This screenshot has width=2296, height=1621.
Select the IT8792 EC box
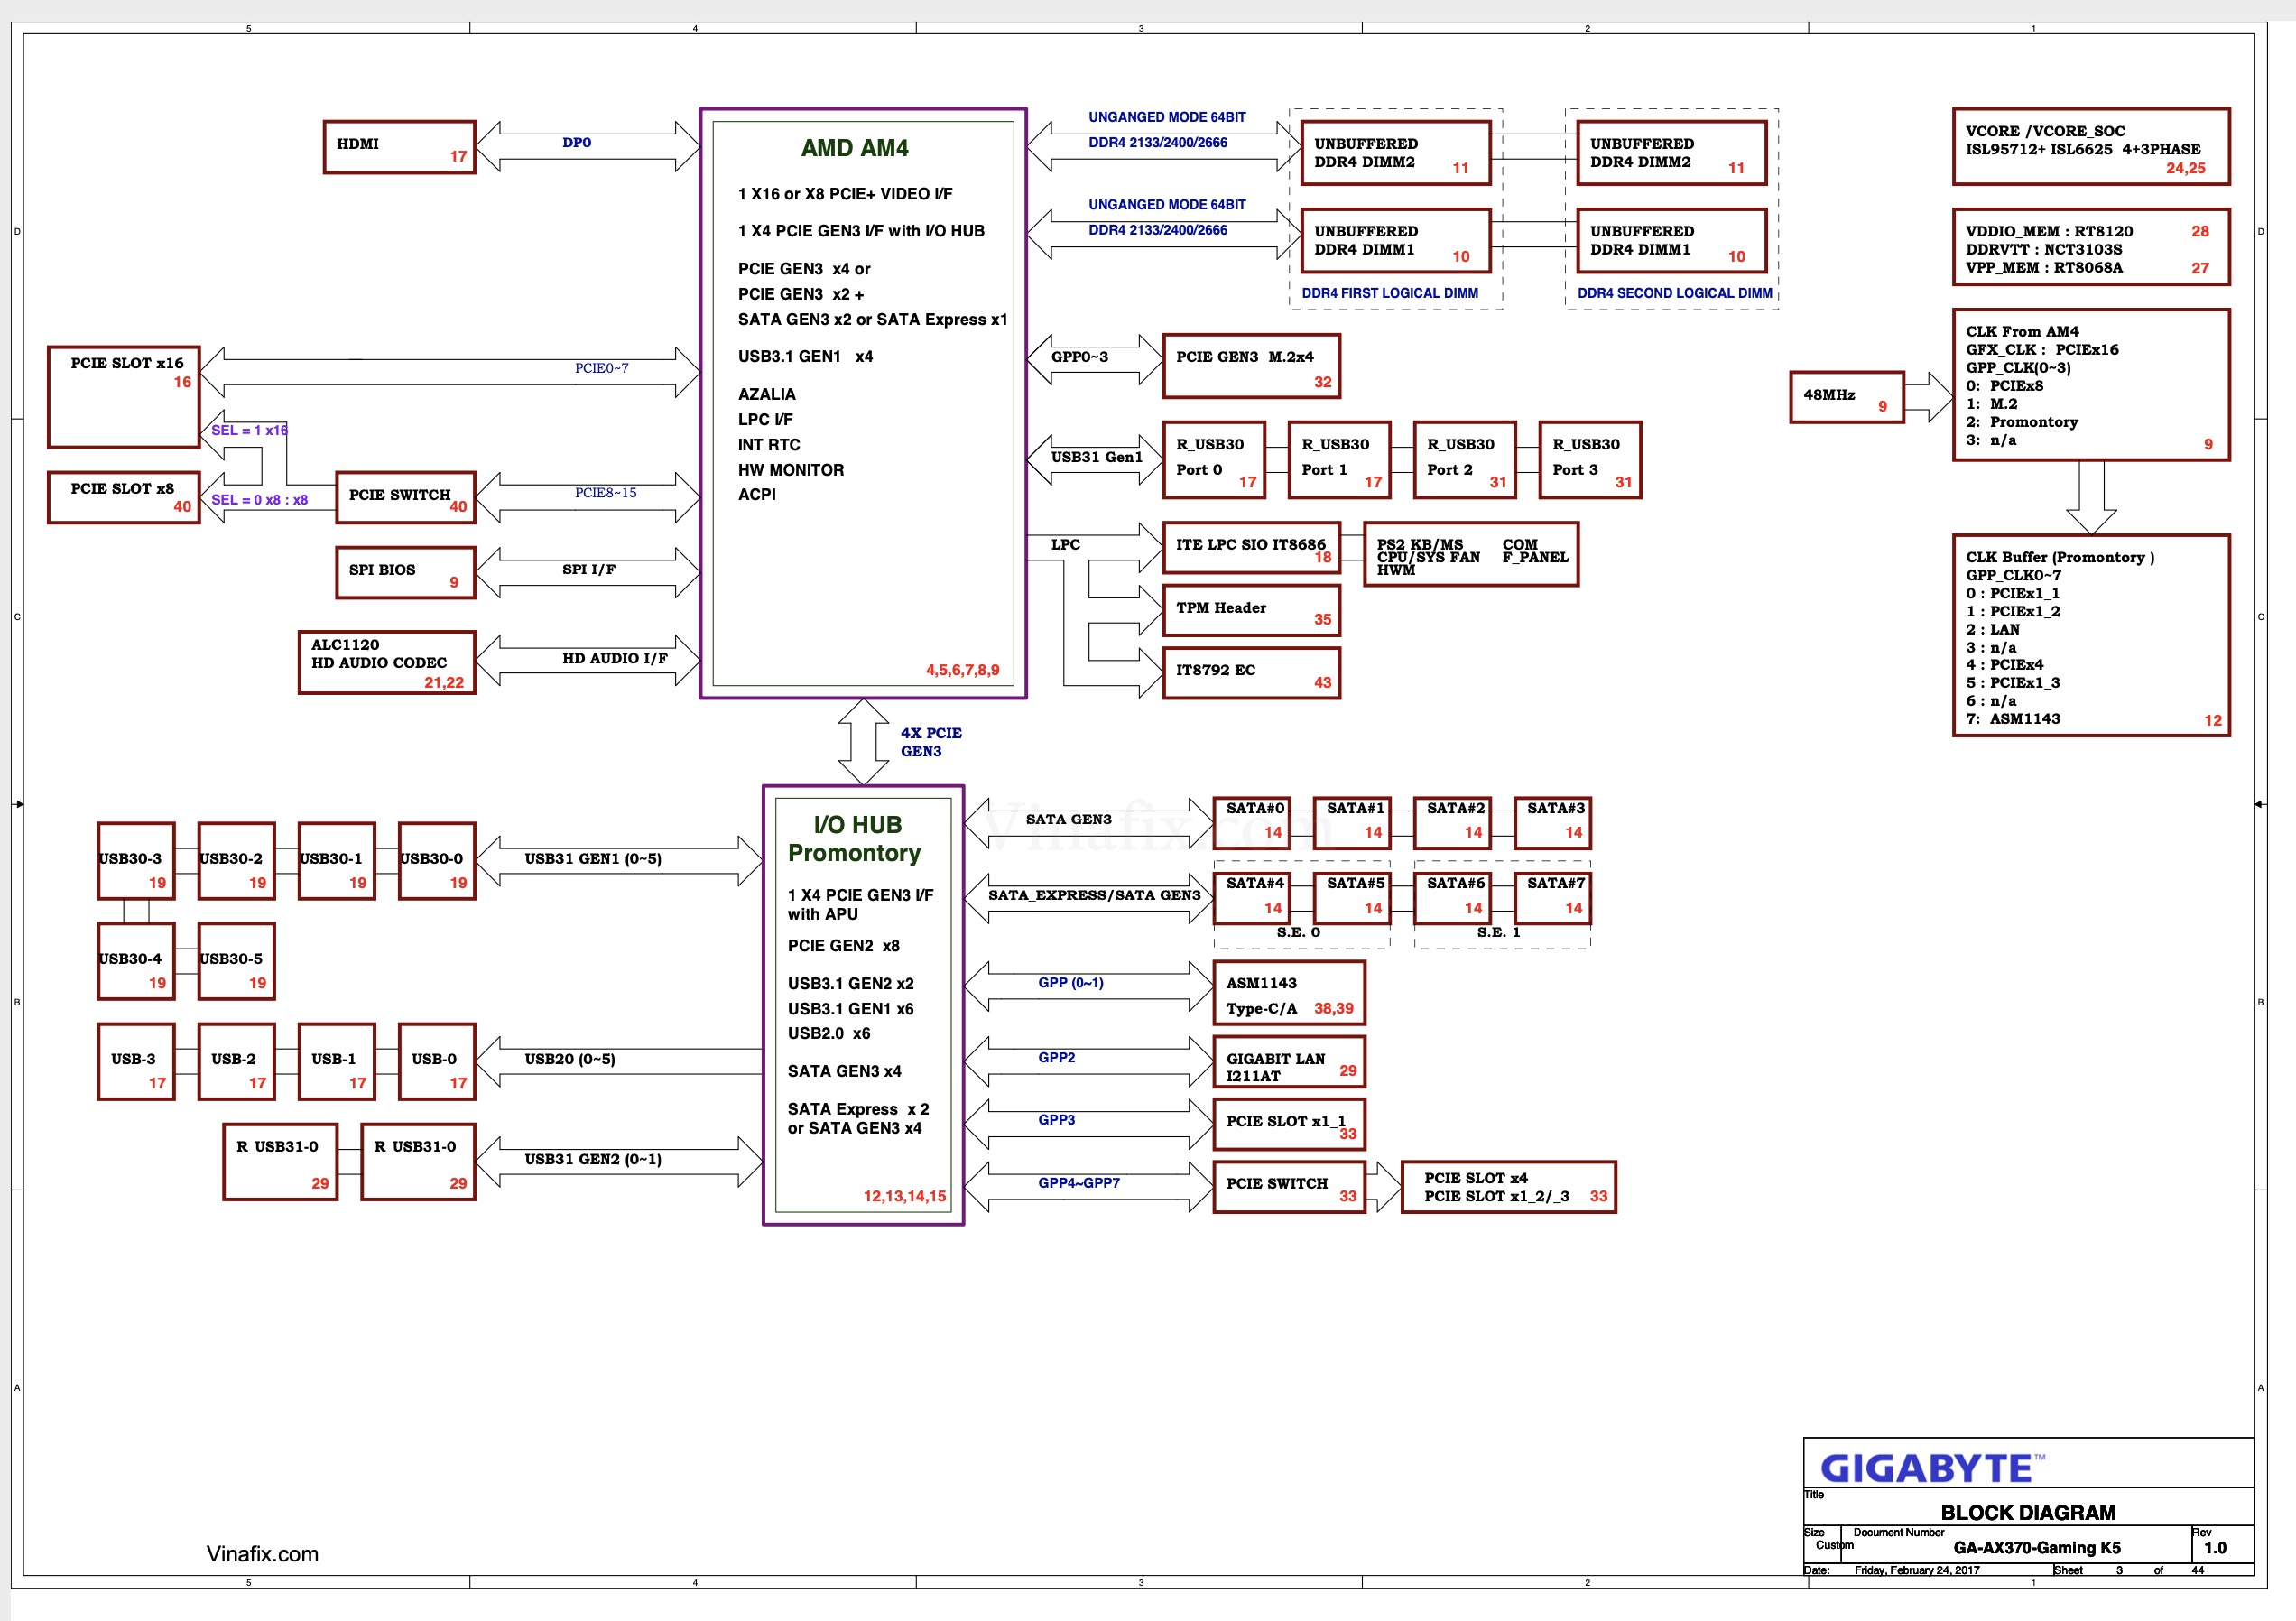(1250, 673)
